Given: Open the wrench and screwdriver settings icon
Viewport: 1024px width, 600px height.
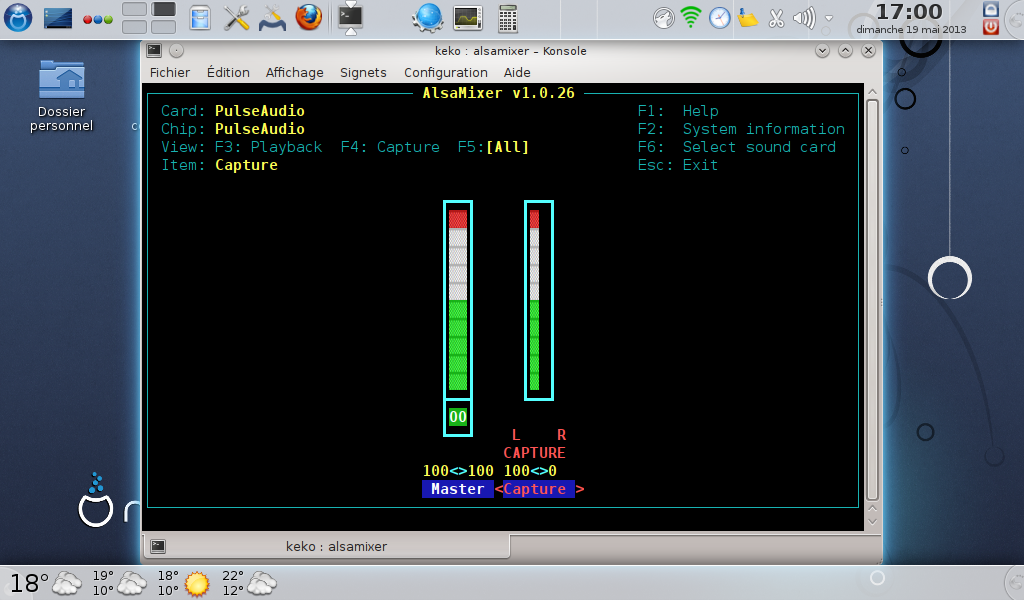Looking at the screenshot, I should tap(236, 18).
